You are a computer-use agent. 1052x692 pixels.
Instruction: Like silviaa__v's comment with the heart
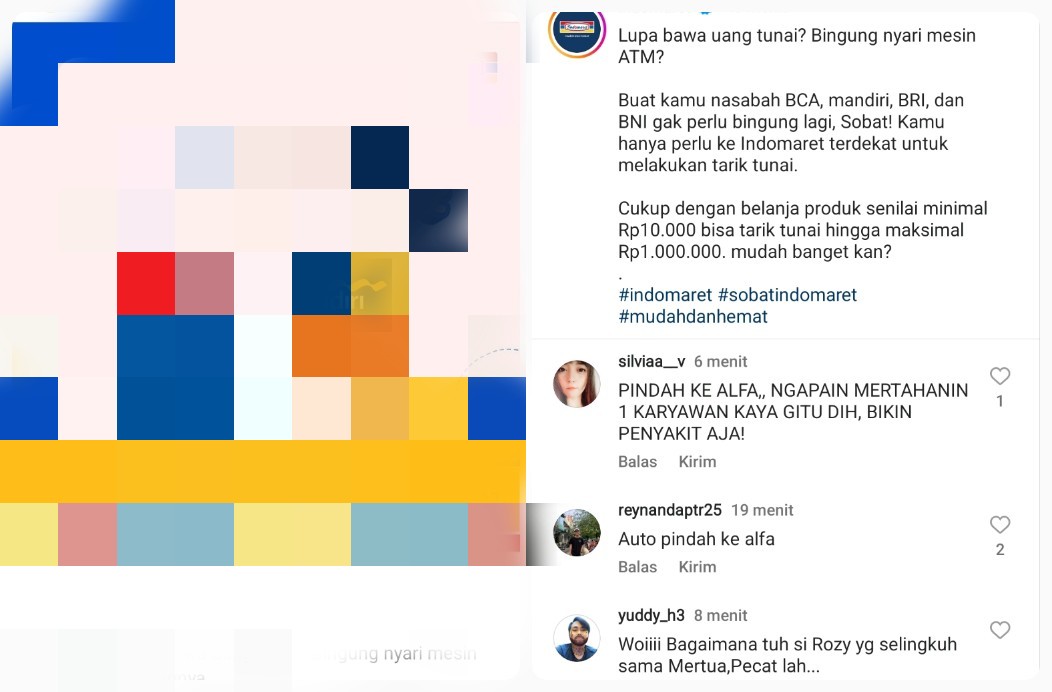coord(1000,376)
